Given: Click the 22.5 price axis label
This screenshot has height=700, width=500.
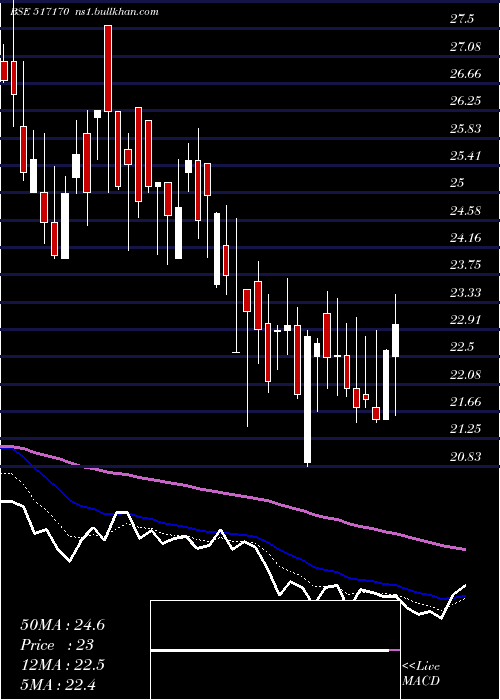Looking at the screenshot, I should [462, 347].
